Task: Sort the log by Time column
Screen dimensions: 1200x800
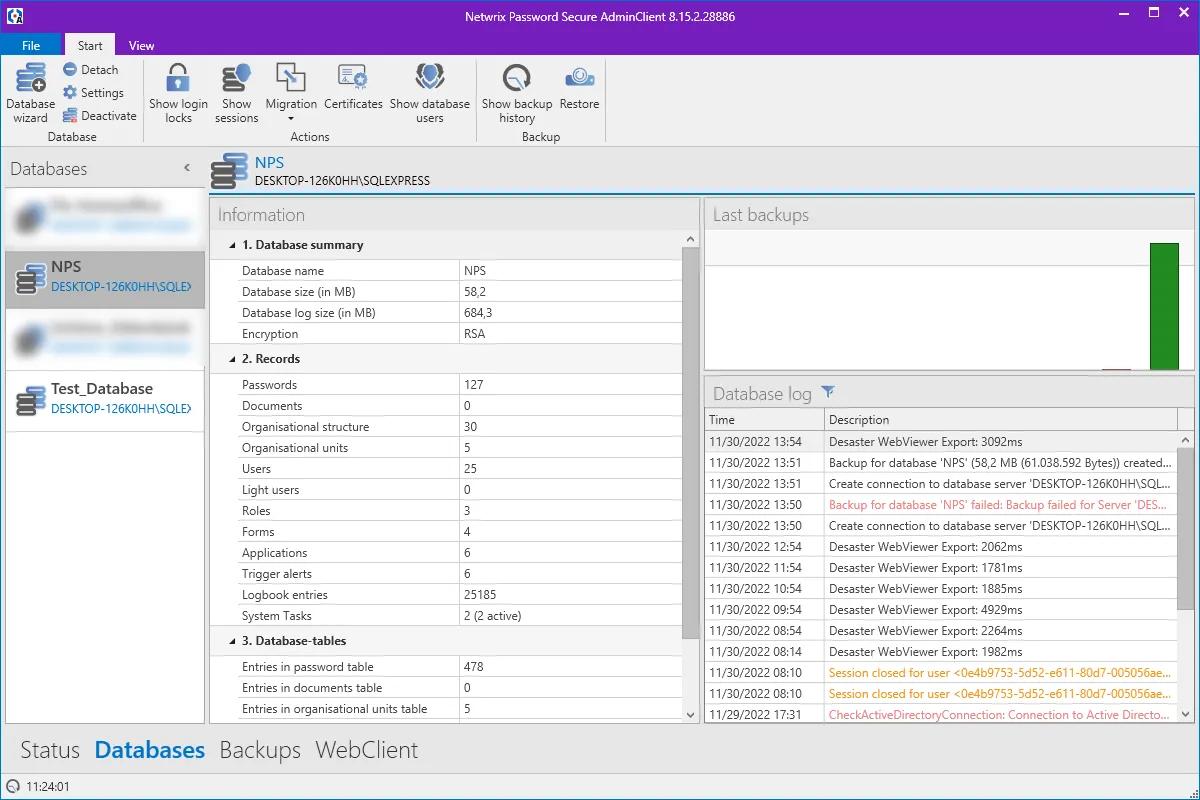Action: pyautogui.click(x=765, y=419)
